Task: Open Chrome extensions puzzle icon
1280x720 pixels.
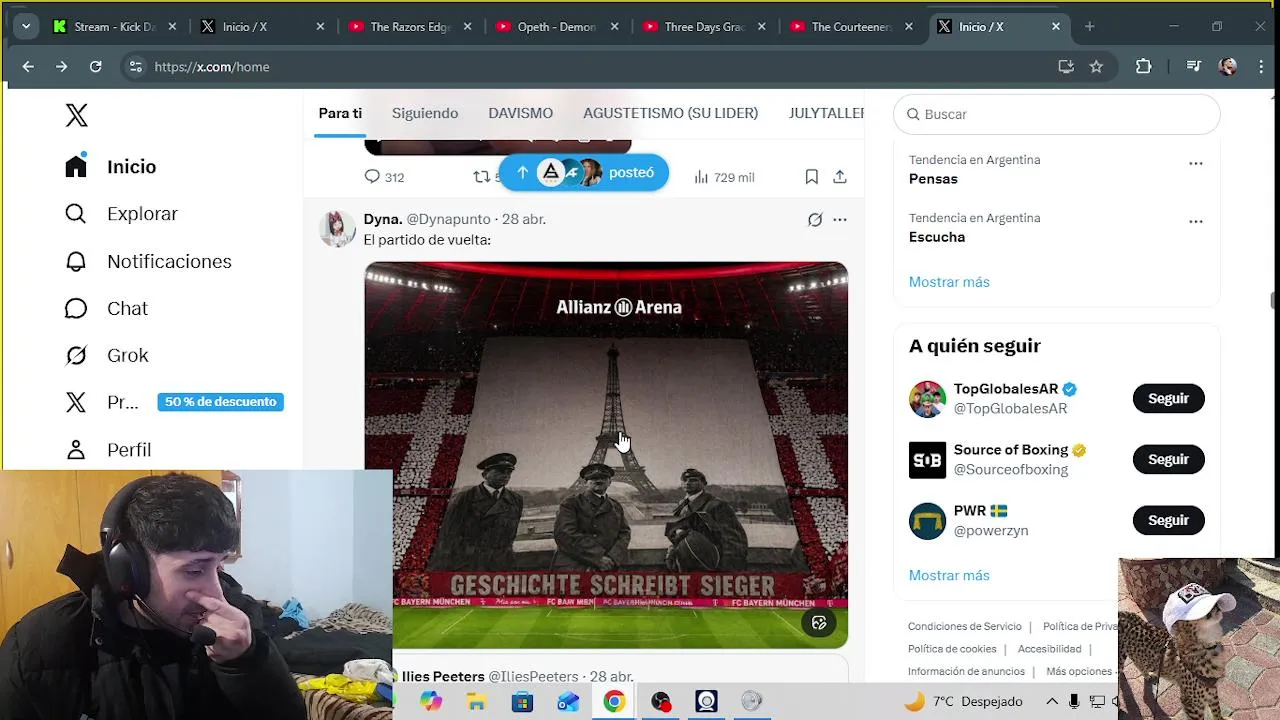Action: 1144,67
